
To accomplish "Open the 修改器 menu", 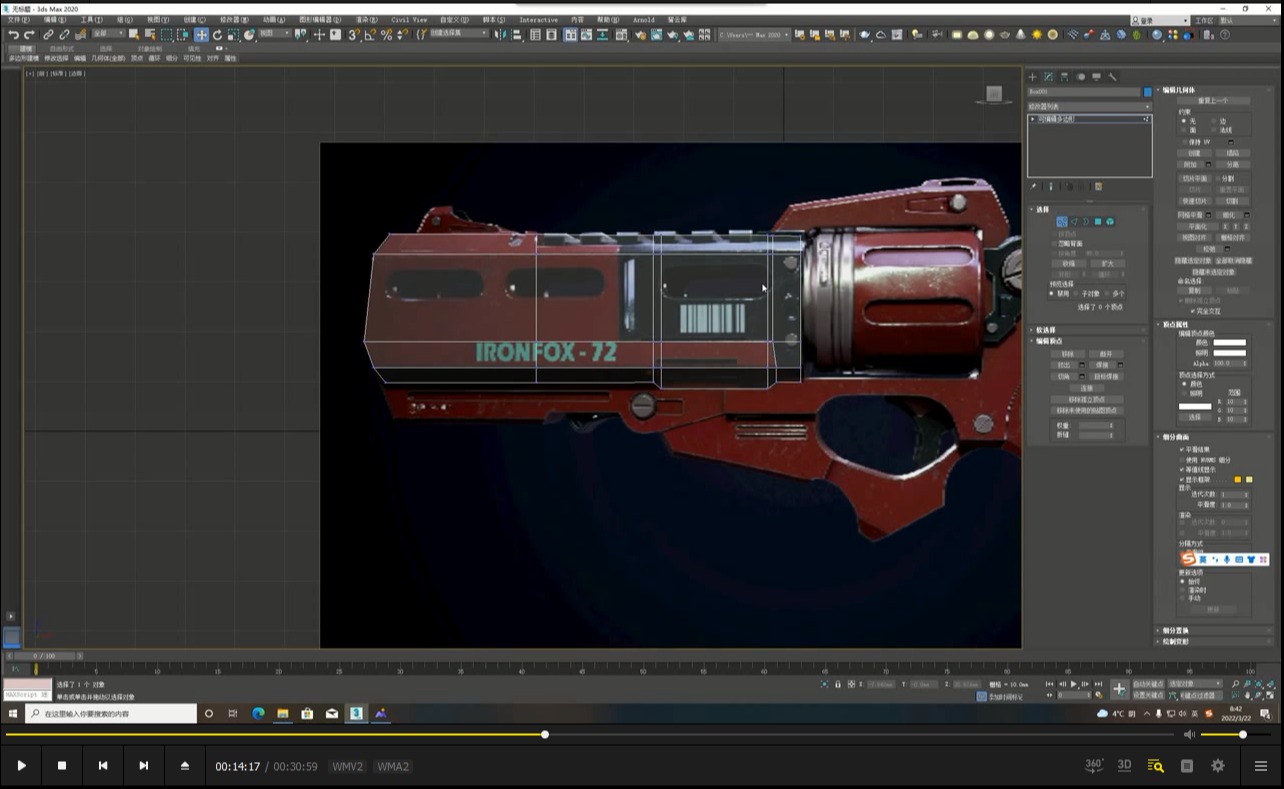I will (234, 20).
